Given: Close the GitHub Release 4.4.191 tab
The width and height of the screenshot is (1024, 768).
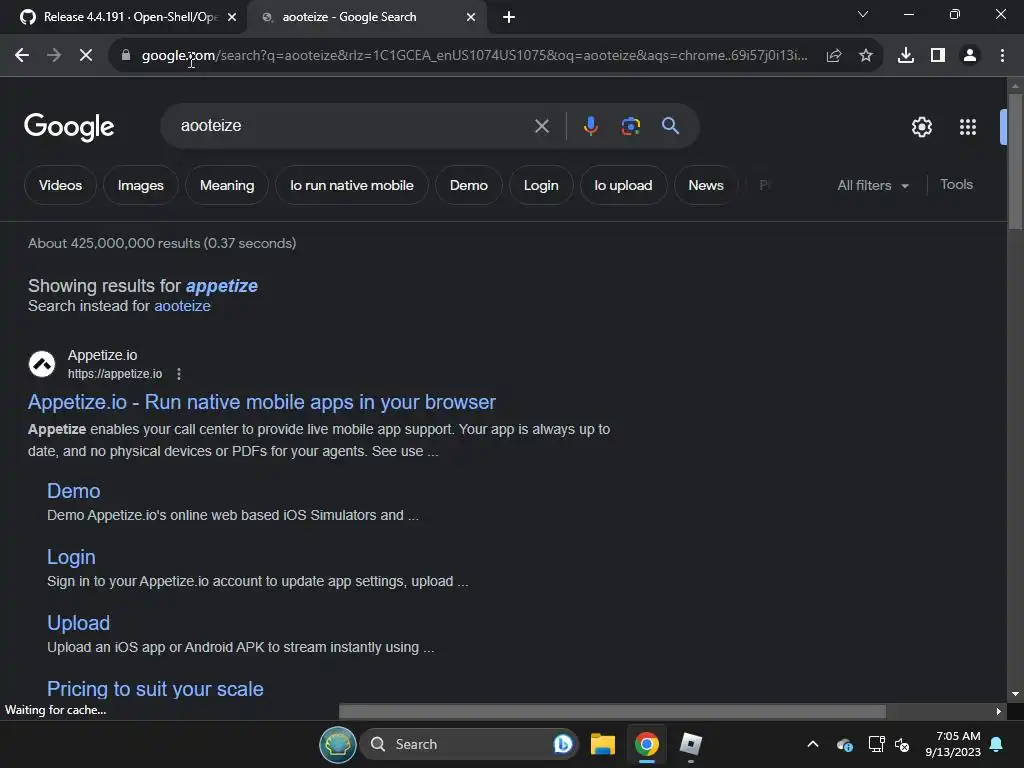Looking at the screenshot, I should [x=232, y=17].
